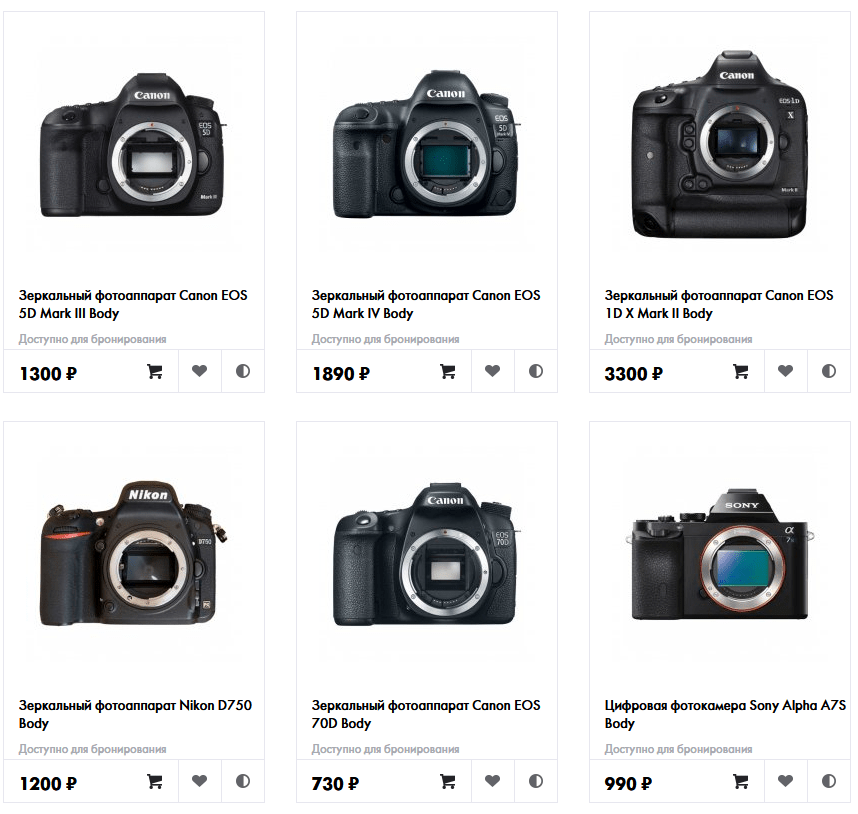Click the Canon EOS 70D product photo
Image resolution: width=858 pixels, height=814 pixels.
[x=426, y=554]
